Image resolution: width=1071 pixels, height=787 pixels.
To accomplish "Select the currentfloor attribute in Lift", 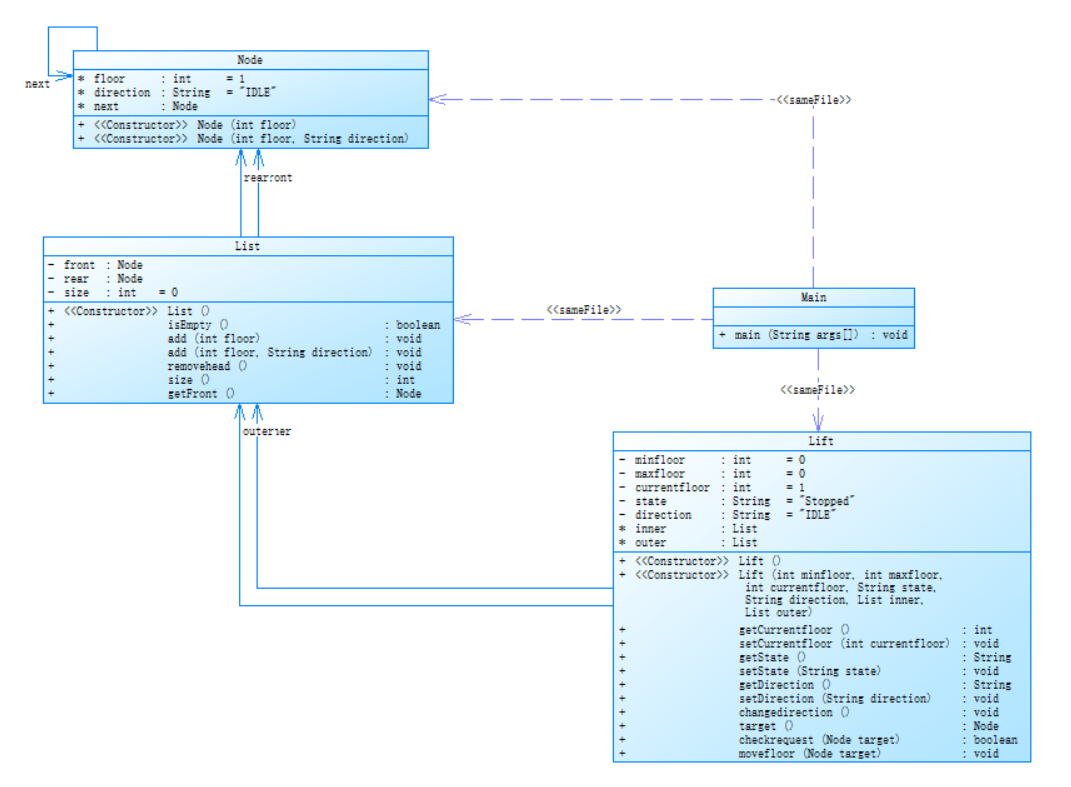I will pyautogui.click(x=672, y=488).
